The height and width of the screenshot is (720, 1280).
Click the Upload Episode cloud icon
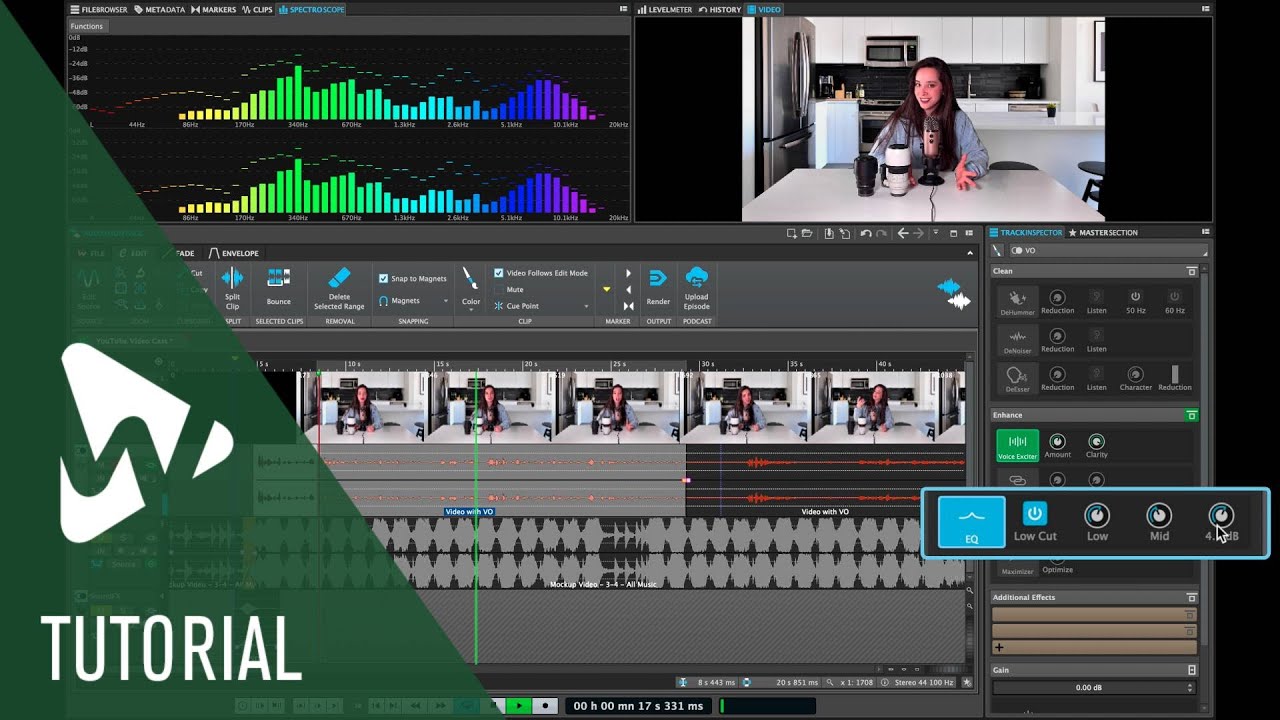point(697,277)
